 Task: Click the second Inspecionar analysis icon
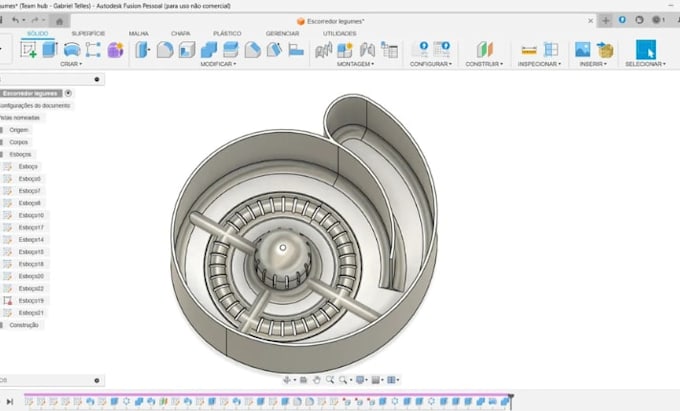(x=551, y=49)
